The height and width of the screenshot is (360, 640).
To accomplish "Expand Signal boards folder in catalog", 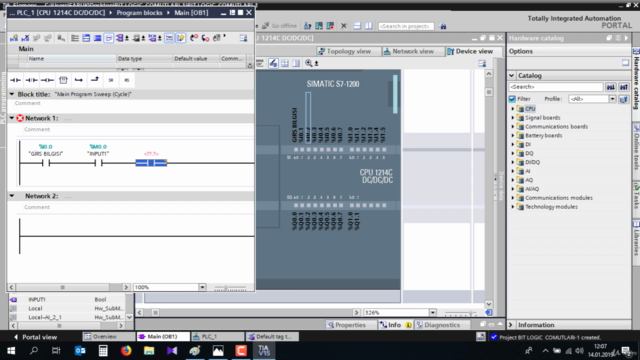I will 513,118.
